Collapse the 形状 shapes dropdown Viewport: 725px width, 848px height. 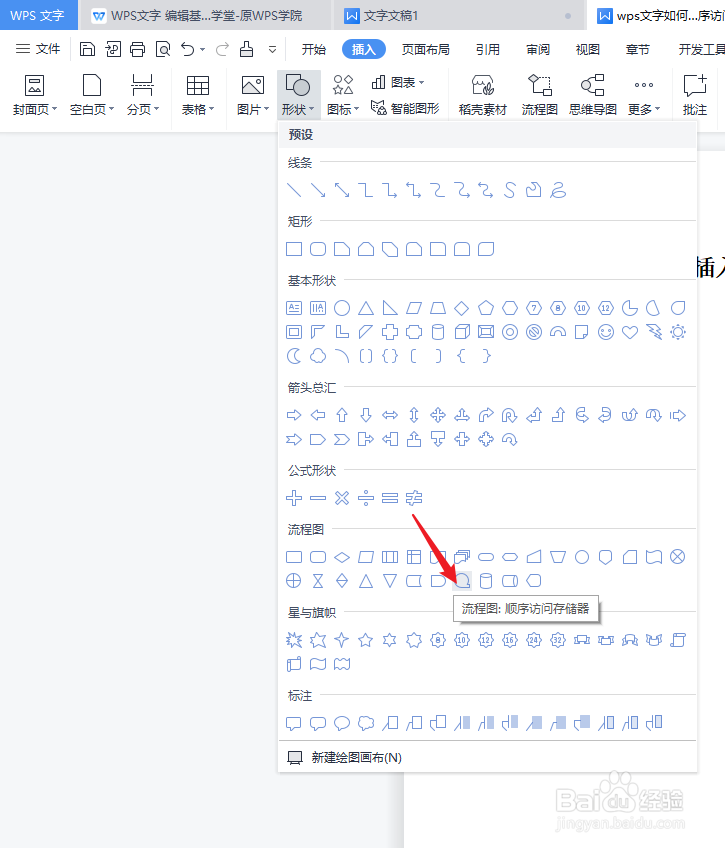pos(298,95)
